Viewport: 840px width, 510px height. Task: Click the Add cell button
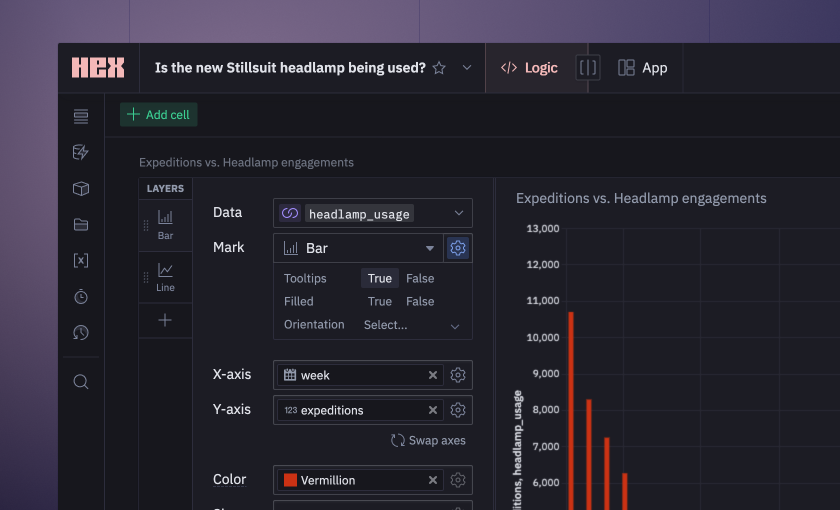(x=159, y=115)
